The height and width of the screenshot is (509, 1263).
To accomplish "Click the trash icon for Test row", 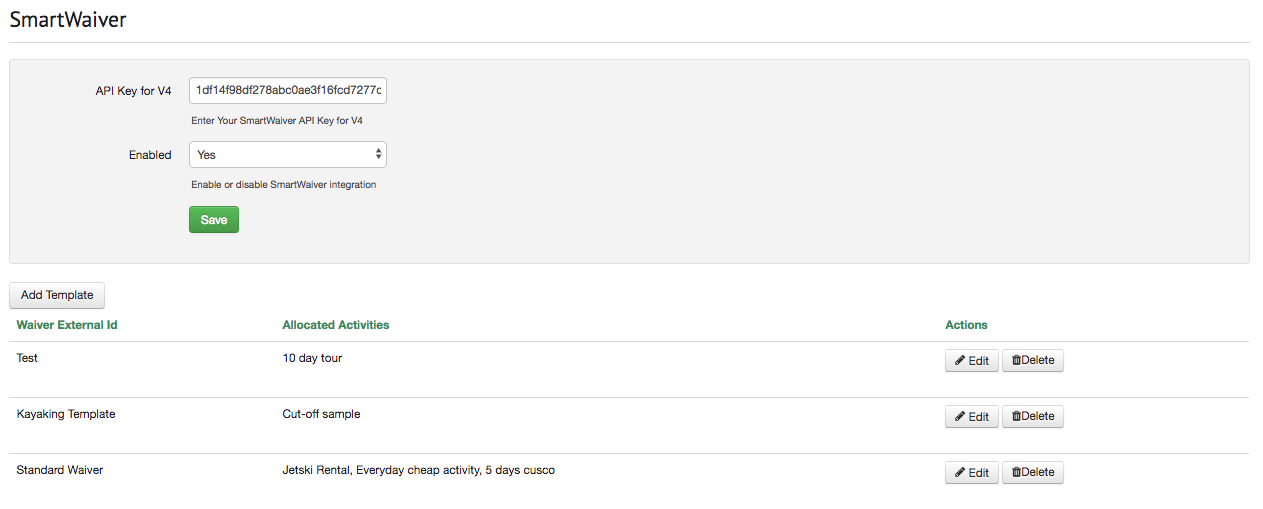I will click(x=1016, y=361).
